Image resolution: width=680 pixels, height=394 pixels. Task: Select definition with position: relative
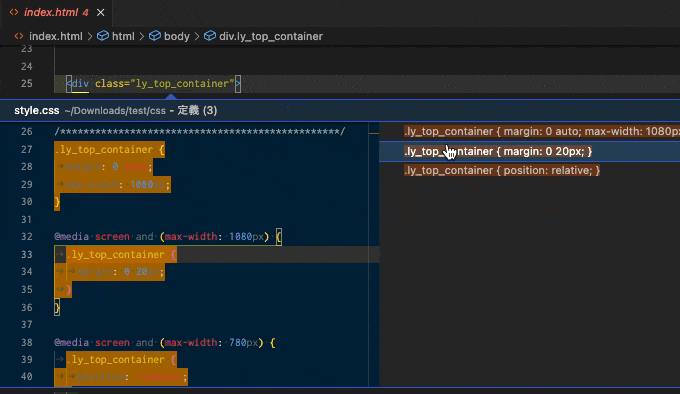[x=502, y=170]
